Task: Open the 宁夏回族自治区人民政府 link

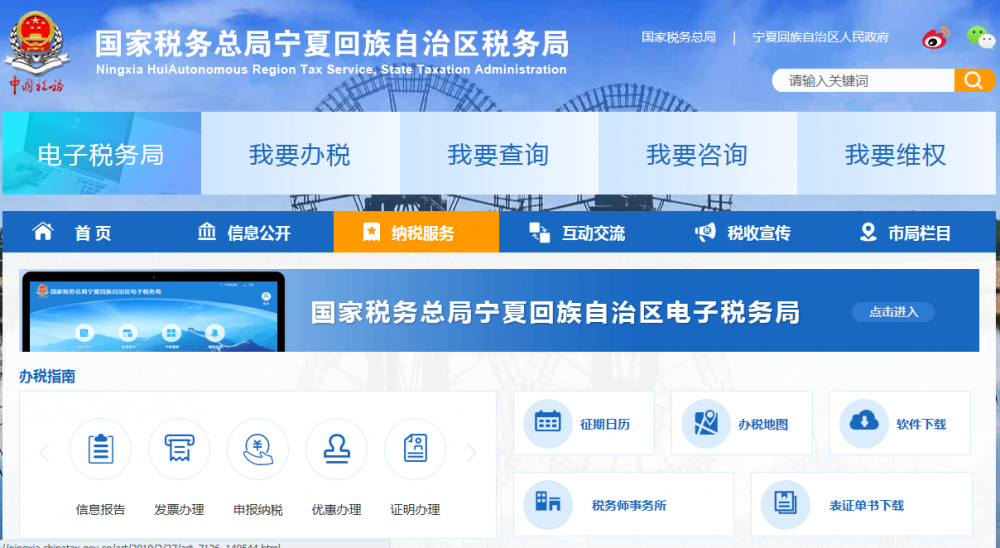Action: click(x=820, y=37)
